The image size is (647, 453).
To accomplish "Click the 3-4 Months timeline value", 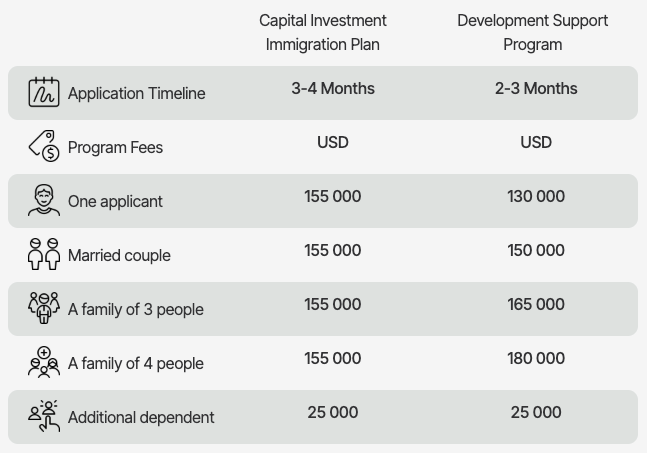I will tap(333, 88).
